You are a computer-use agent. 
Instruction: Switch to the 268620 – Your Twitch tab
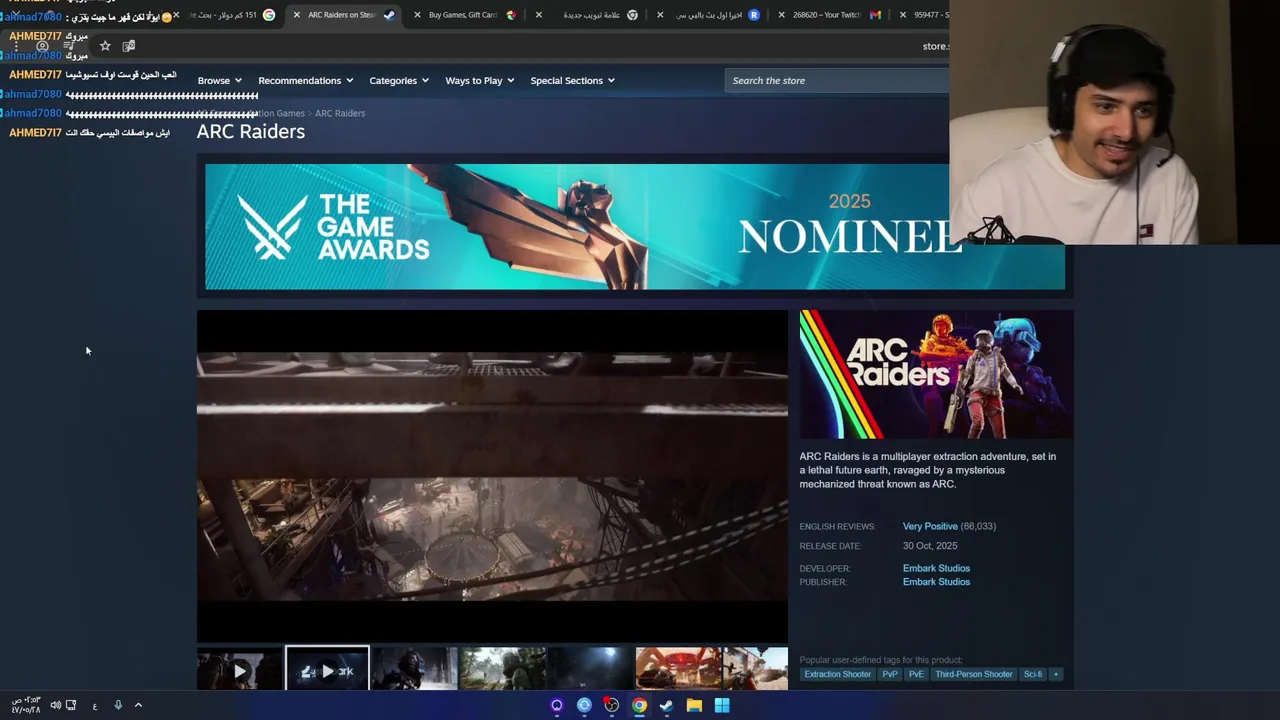(x=832, y=15)
